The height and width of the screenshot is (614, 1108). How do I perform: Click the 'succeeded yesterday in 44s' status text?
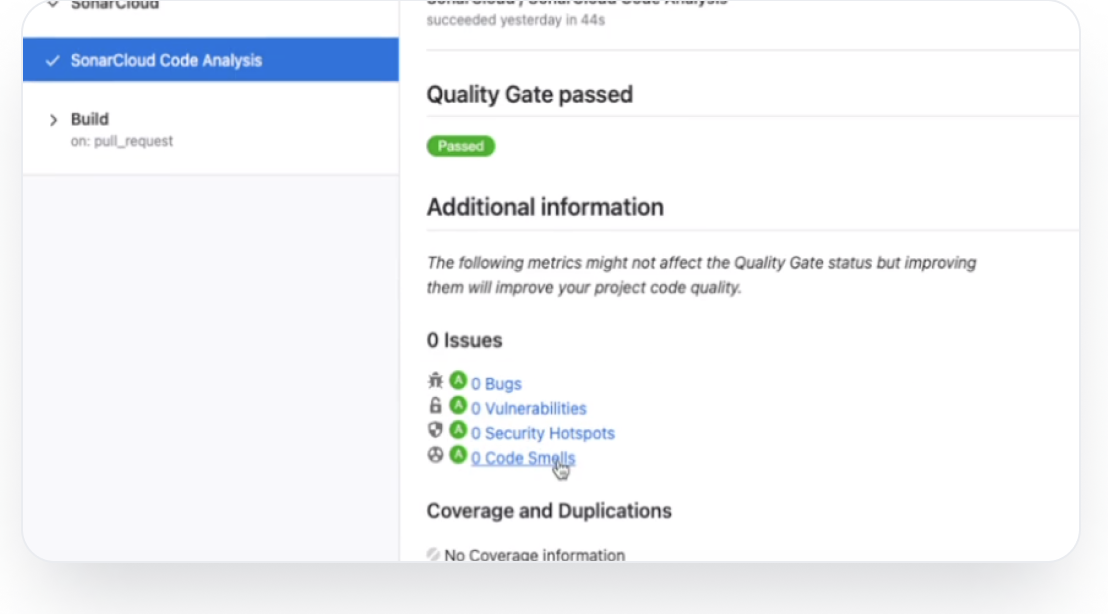pyautogui.click(x=515, y=20)
